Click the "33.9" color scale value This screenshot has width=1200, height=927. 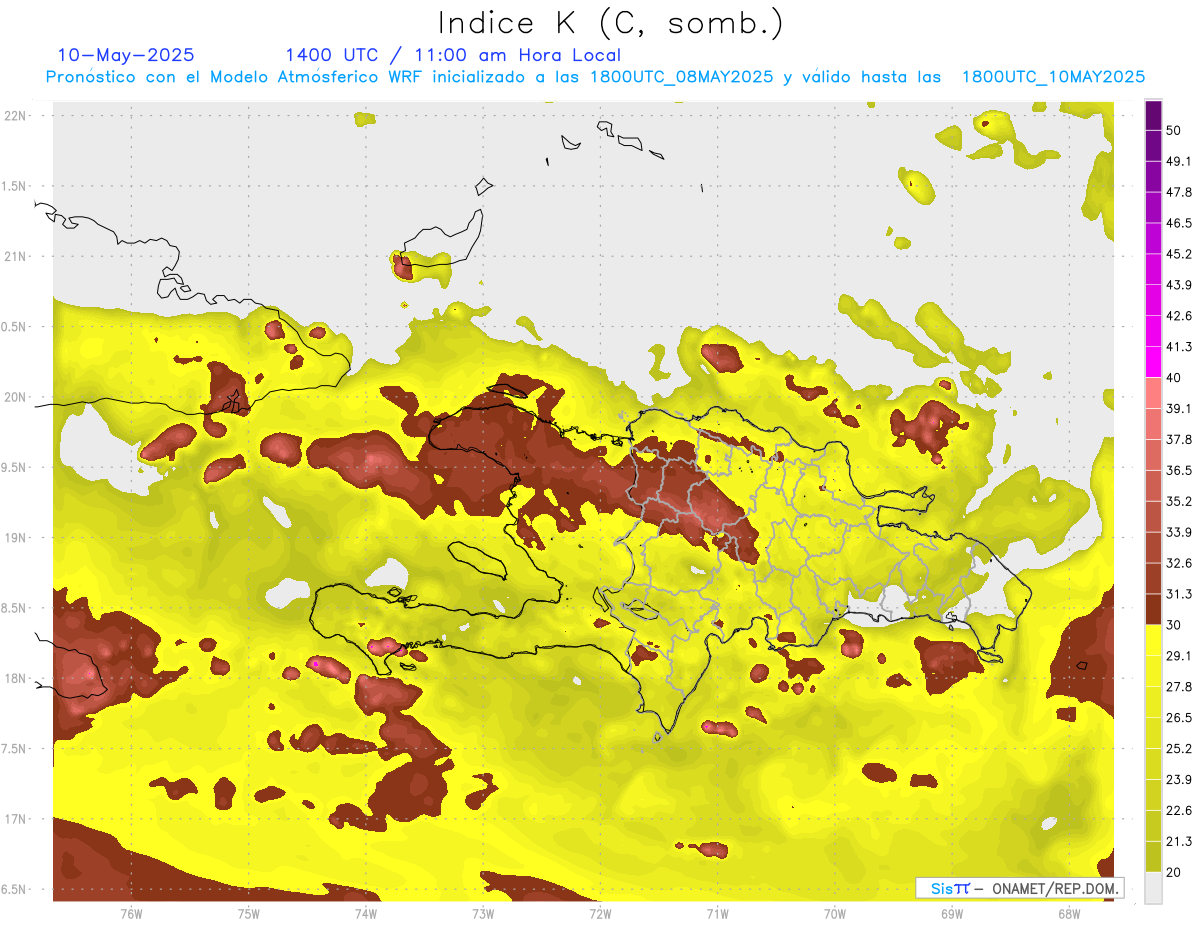coord(1180,532)
